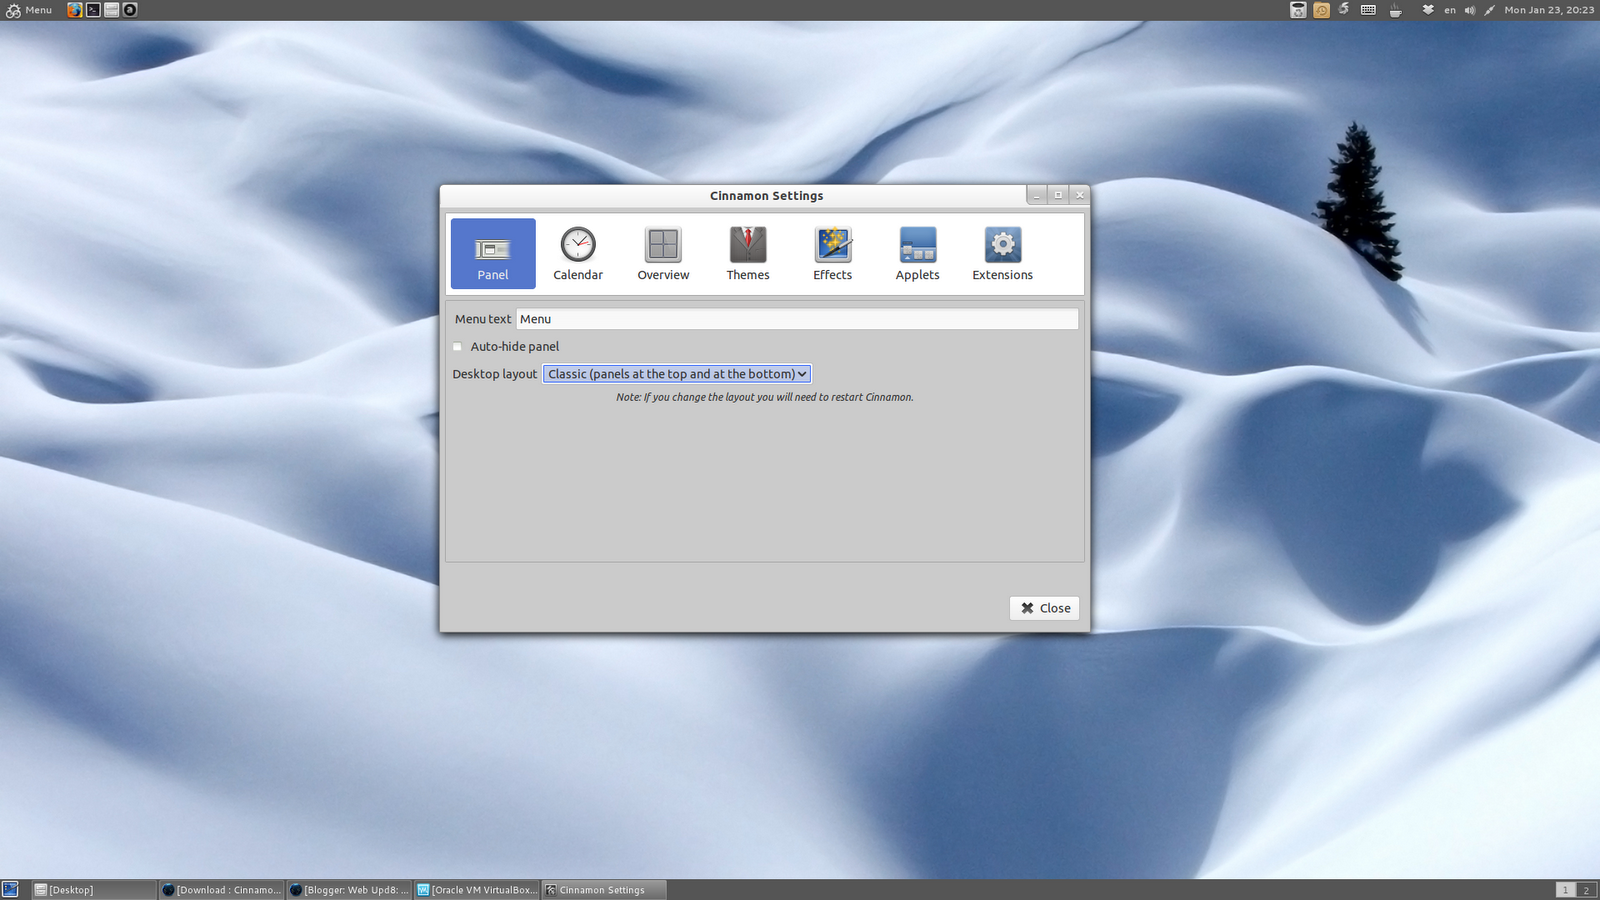This screenshot has width=1600, height=900.
Task: Open the Themes section
Action: click(x=747, y=253)
